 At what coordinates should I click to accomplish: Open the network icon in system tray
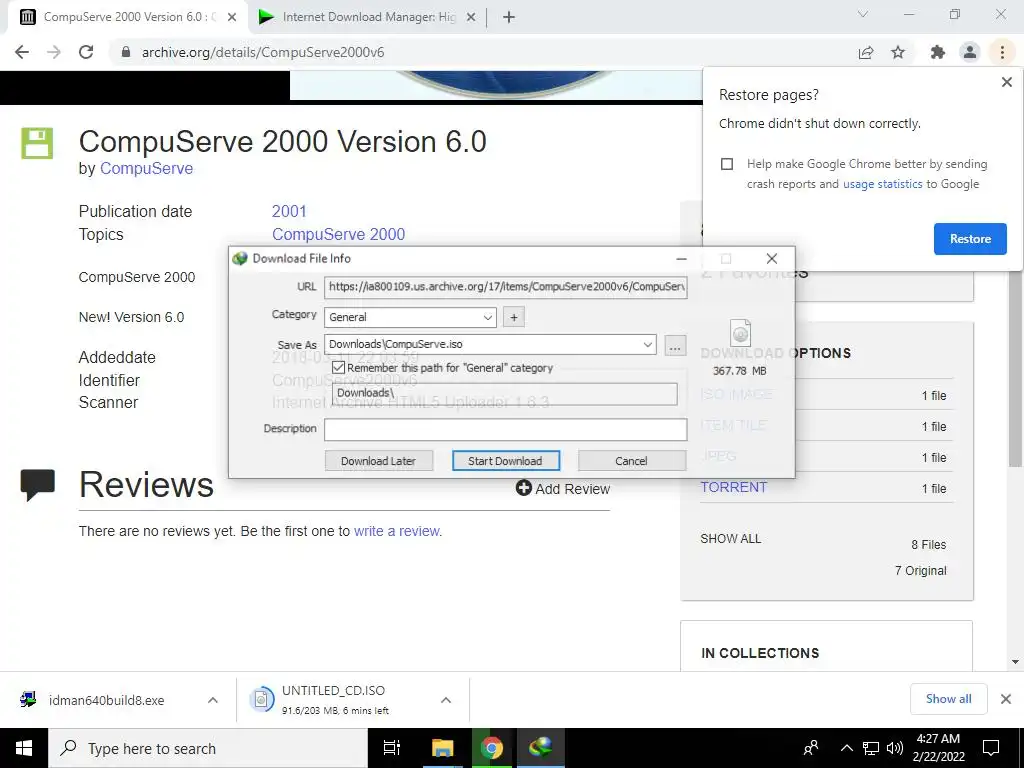pos(871,748)
